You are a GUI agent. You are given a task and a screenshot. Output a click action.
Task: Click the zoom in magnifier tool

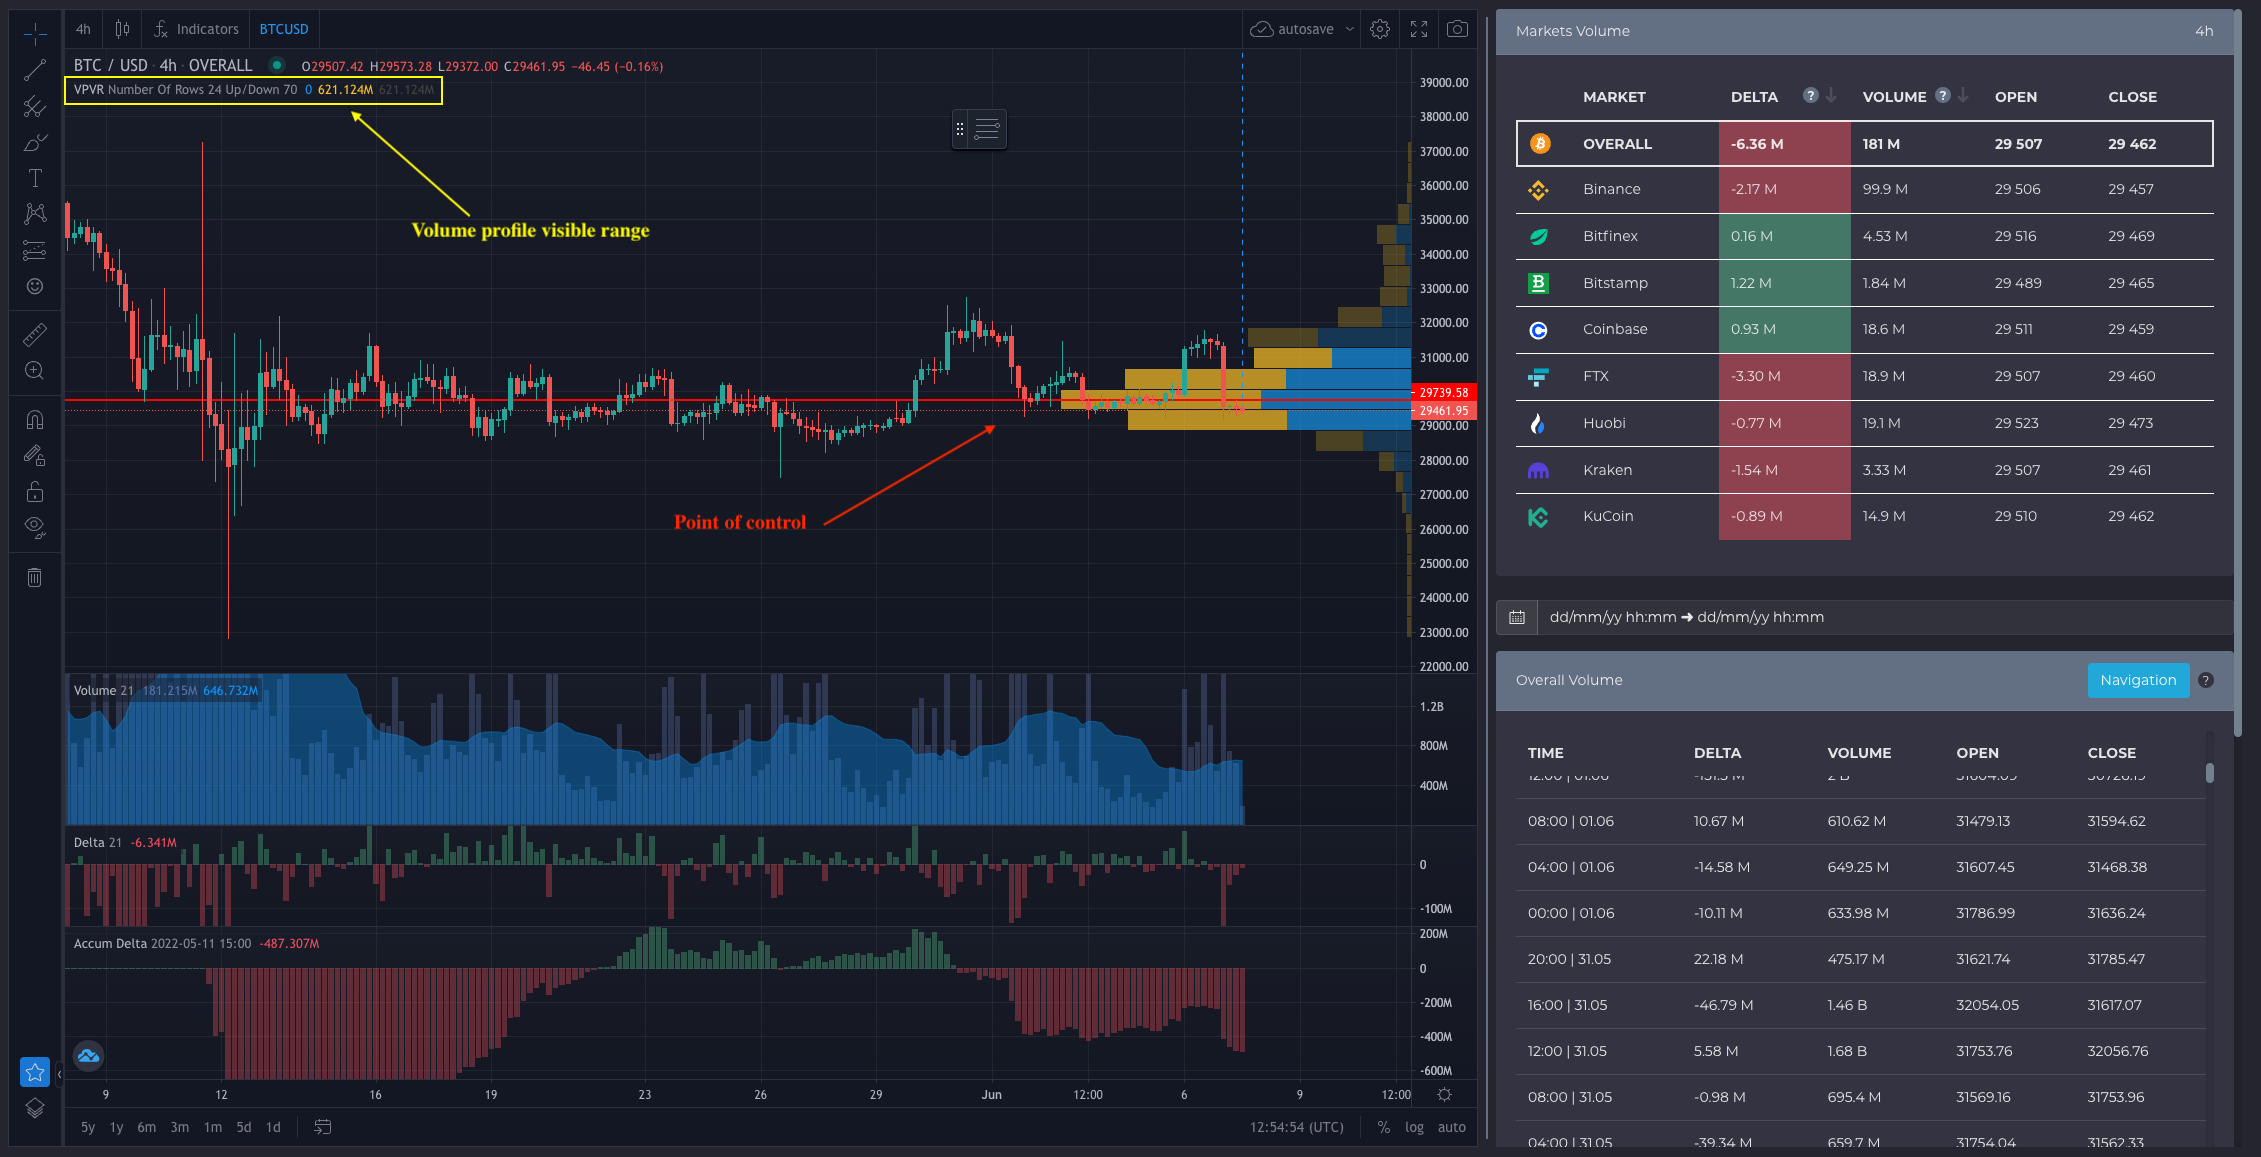pos(35,371)
